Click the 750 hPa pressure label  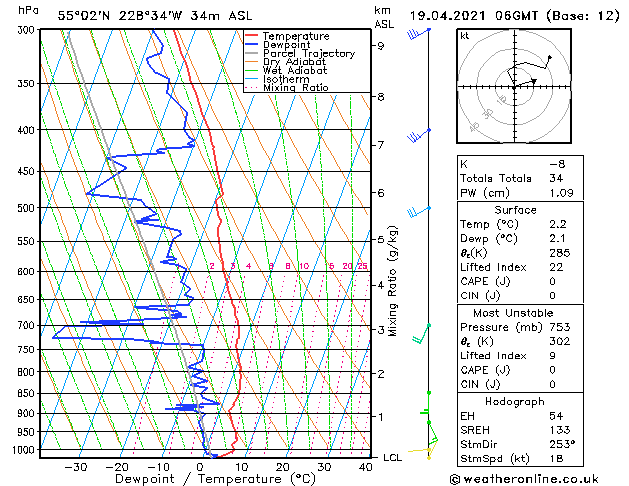(28, 350)
